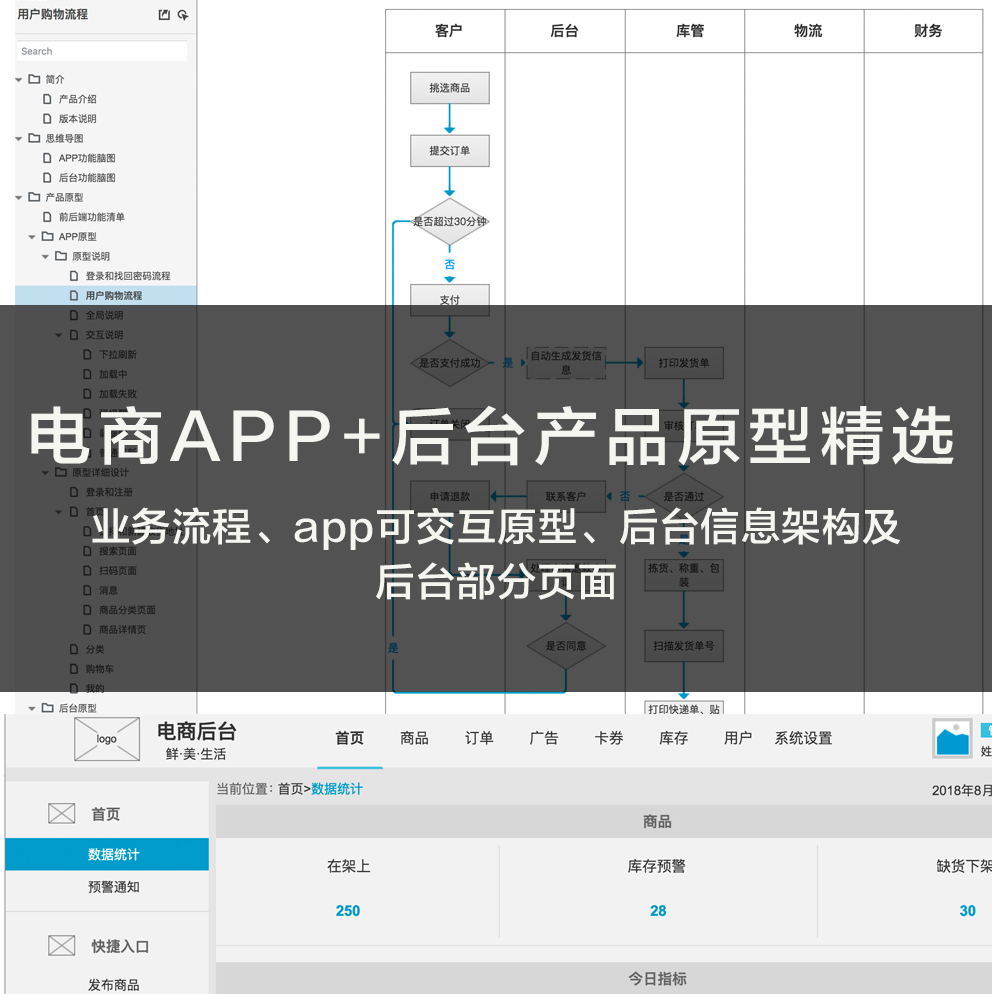Viewport: 992px width, 994px height.
Task: Switch to the 用户 navigation tab
Action: point(738,739)
